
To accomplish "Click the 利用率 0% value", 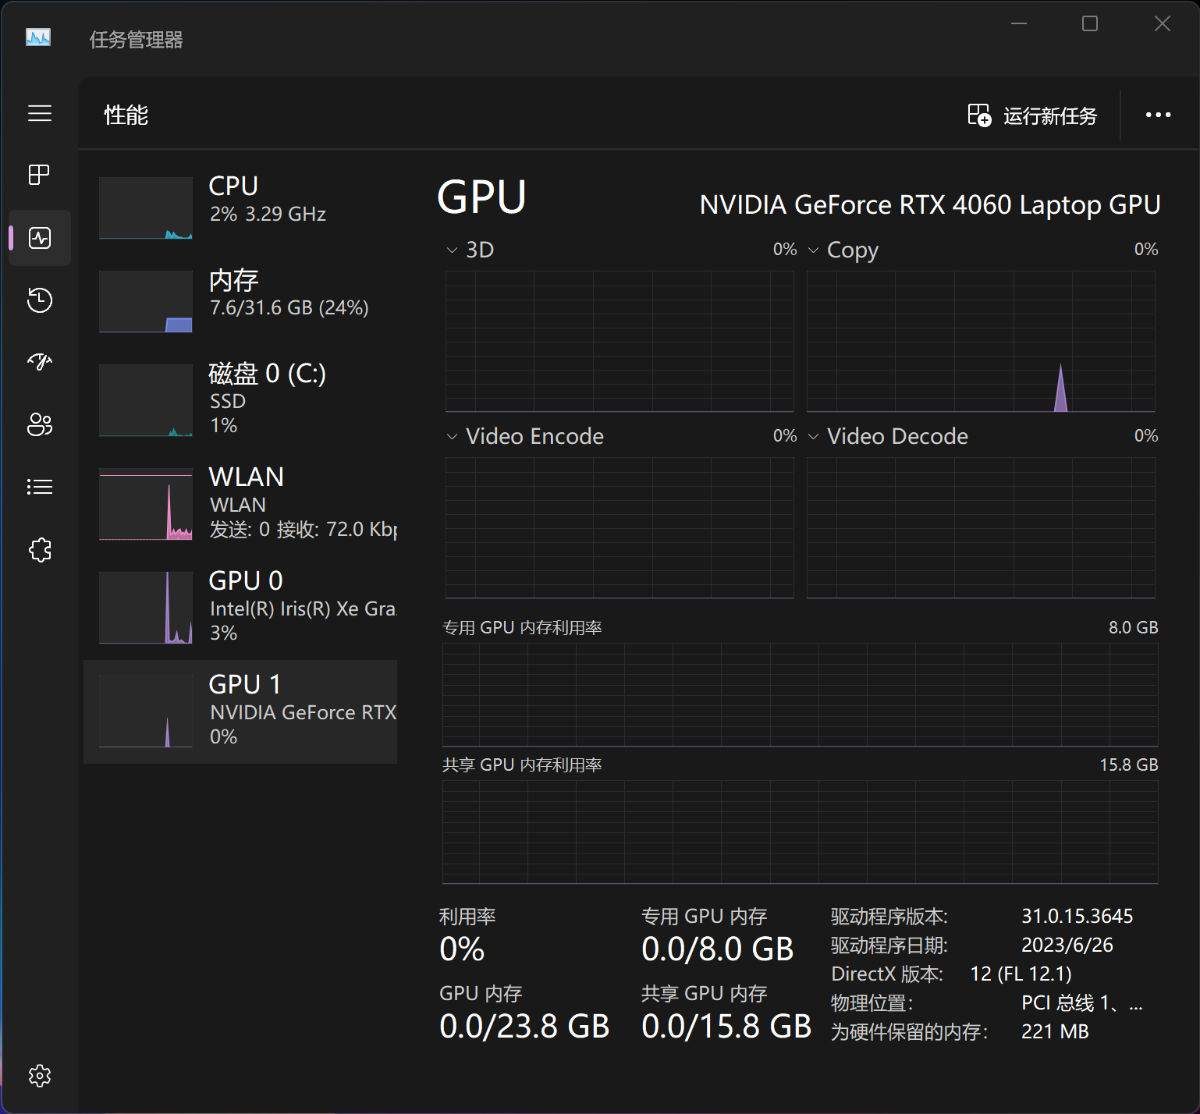I will coord(462,949).
